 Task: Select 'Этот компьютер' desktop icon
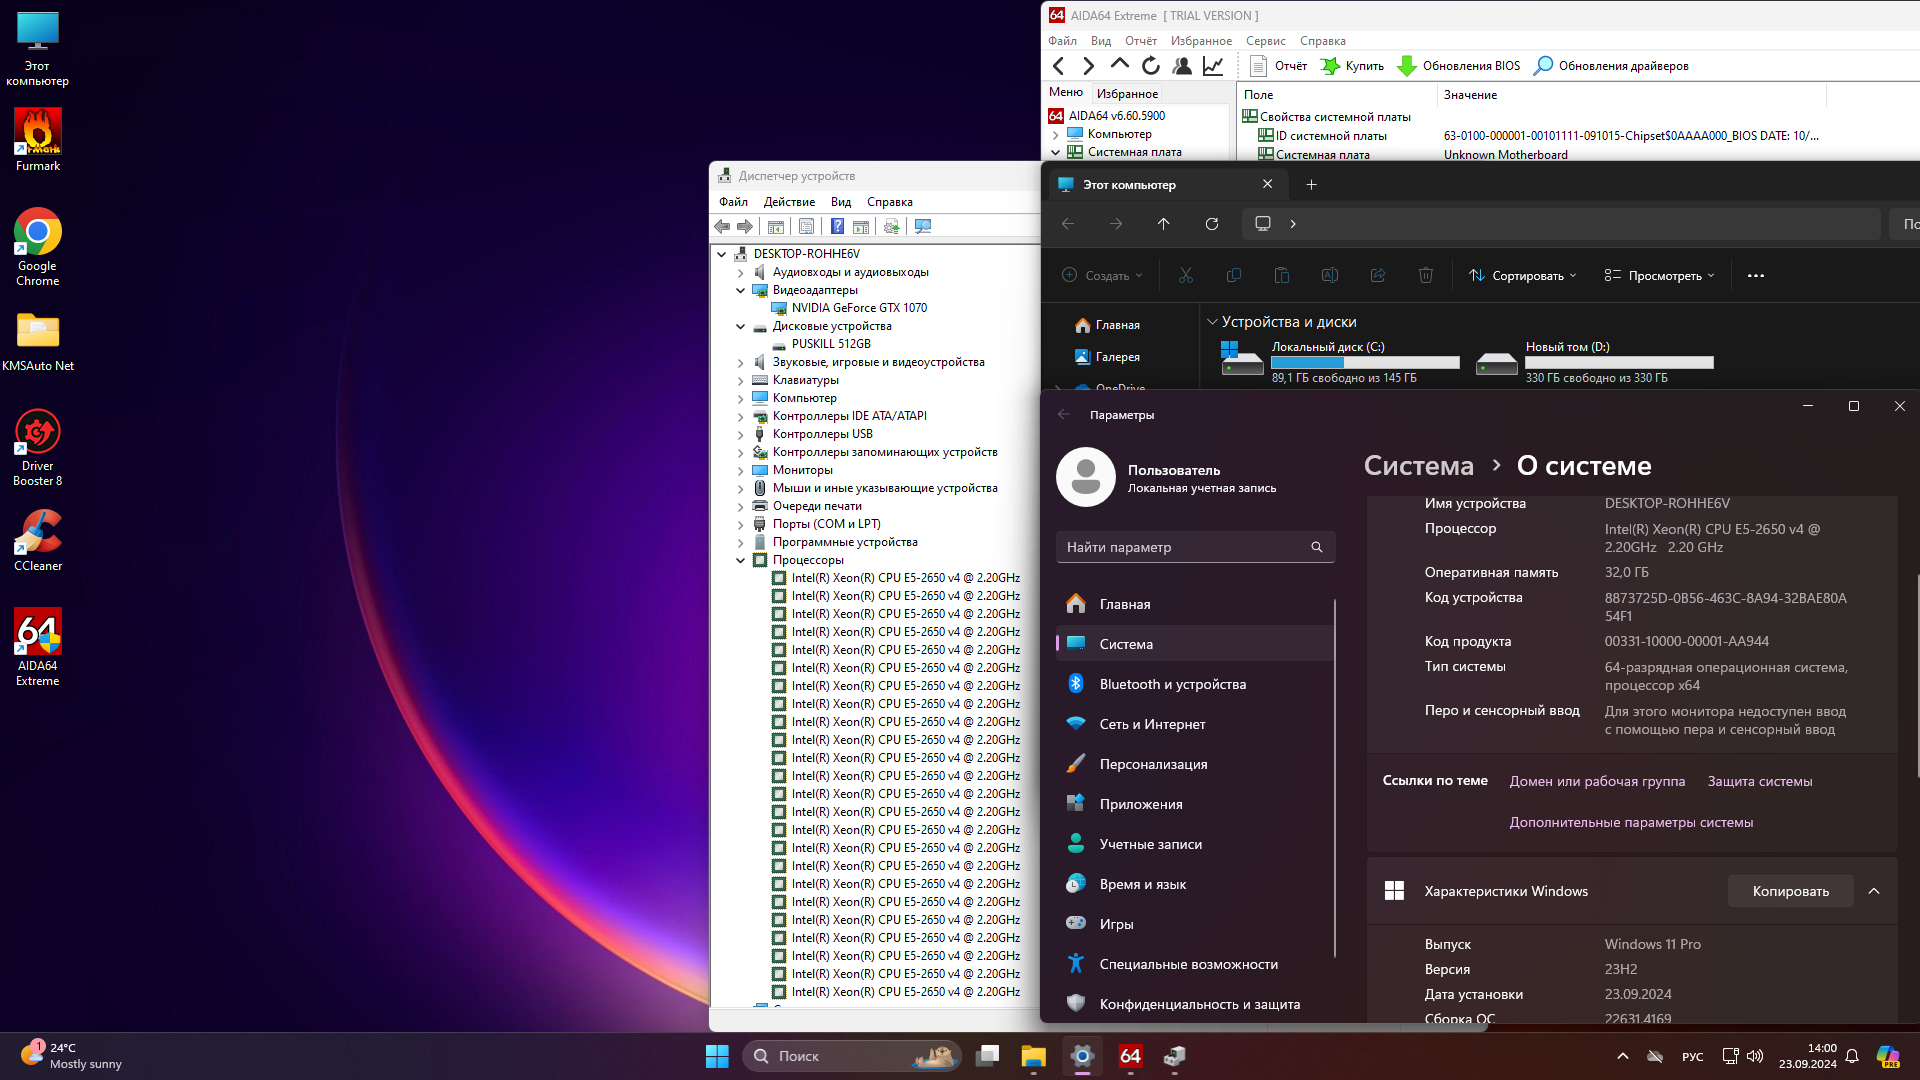pos(38,48)
